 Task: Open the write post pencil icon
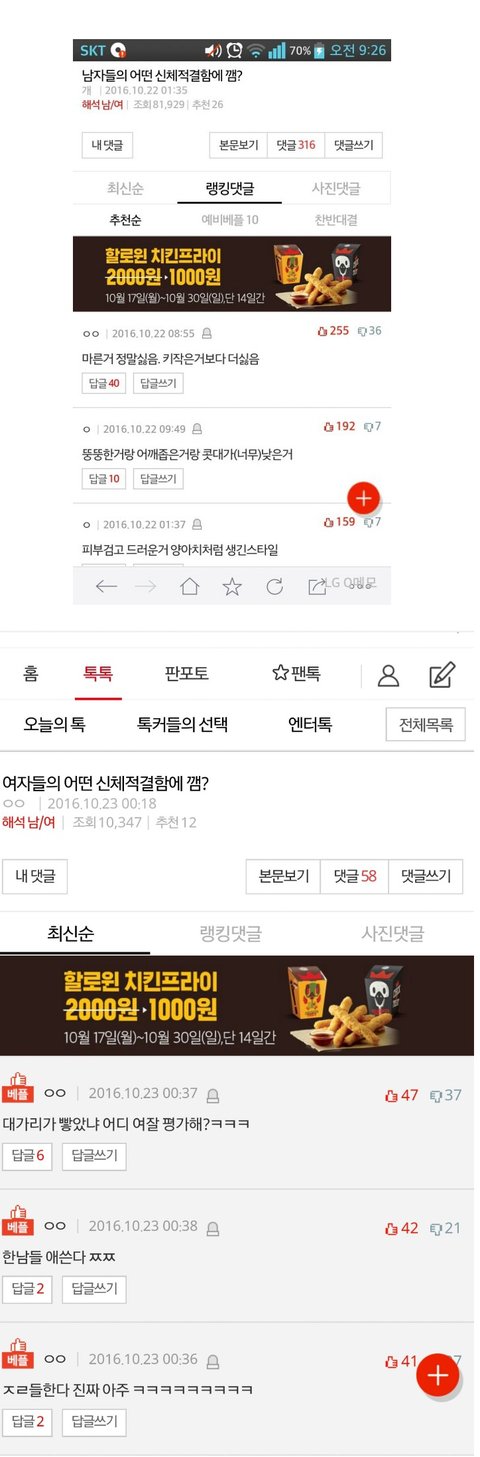(441, 675)
